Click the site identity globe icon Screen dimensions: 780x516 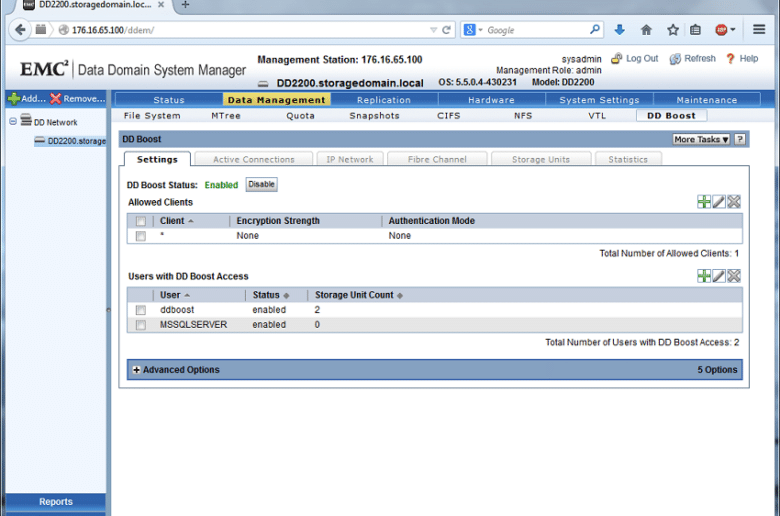click(x=63, y=30)
